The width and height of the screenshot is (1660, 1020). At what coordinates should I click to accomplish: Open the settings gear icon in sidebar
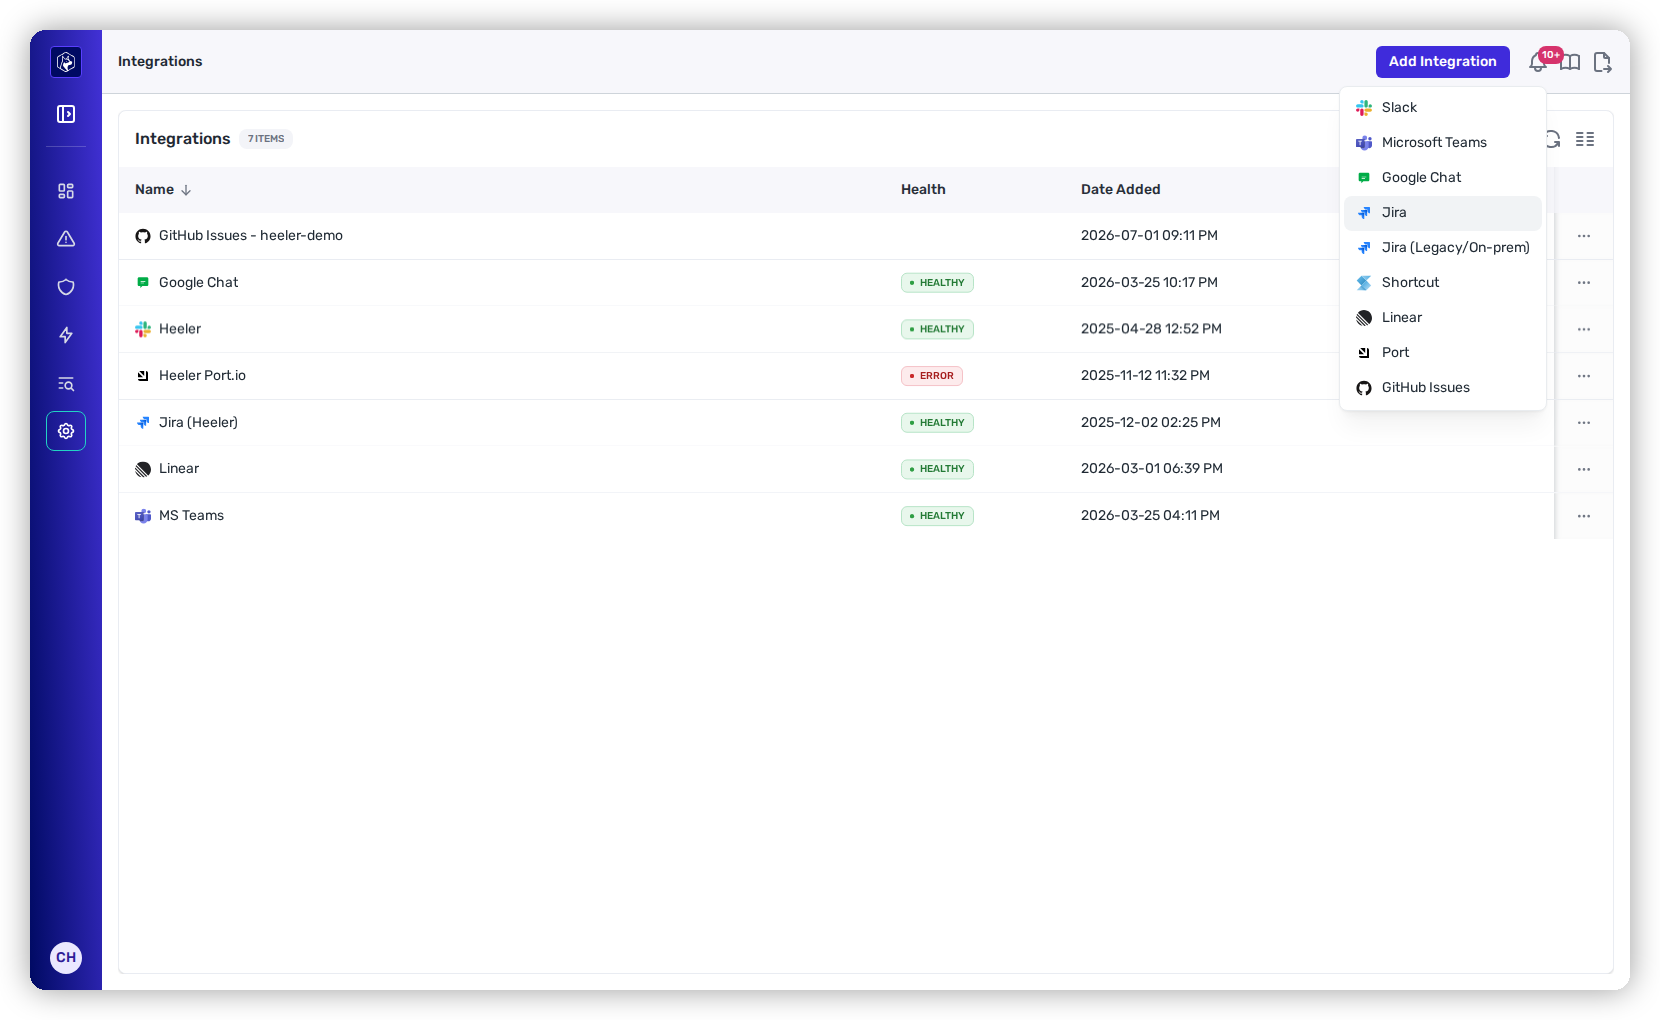click(66, 431)
